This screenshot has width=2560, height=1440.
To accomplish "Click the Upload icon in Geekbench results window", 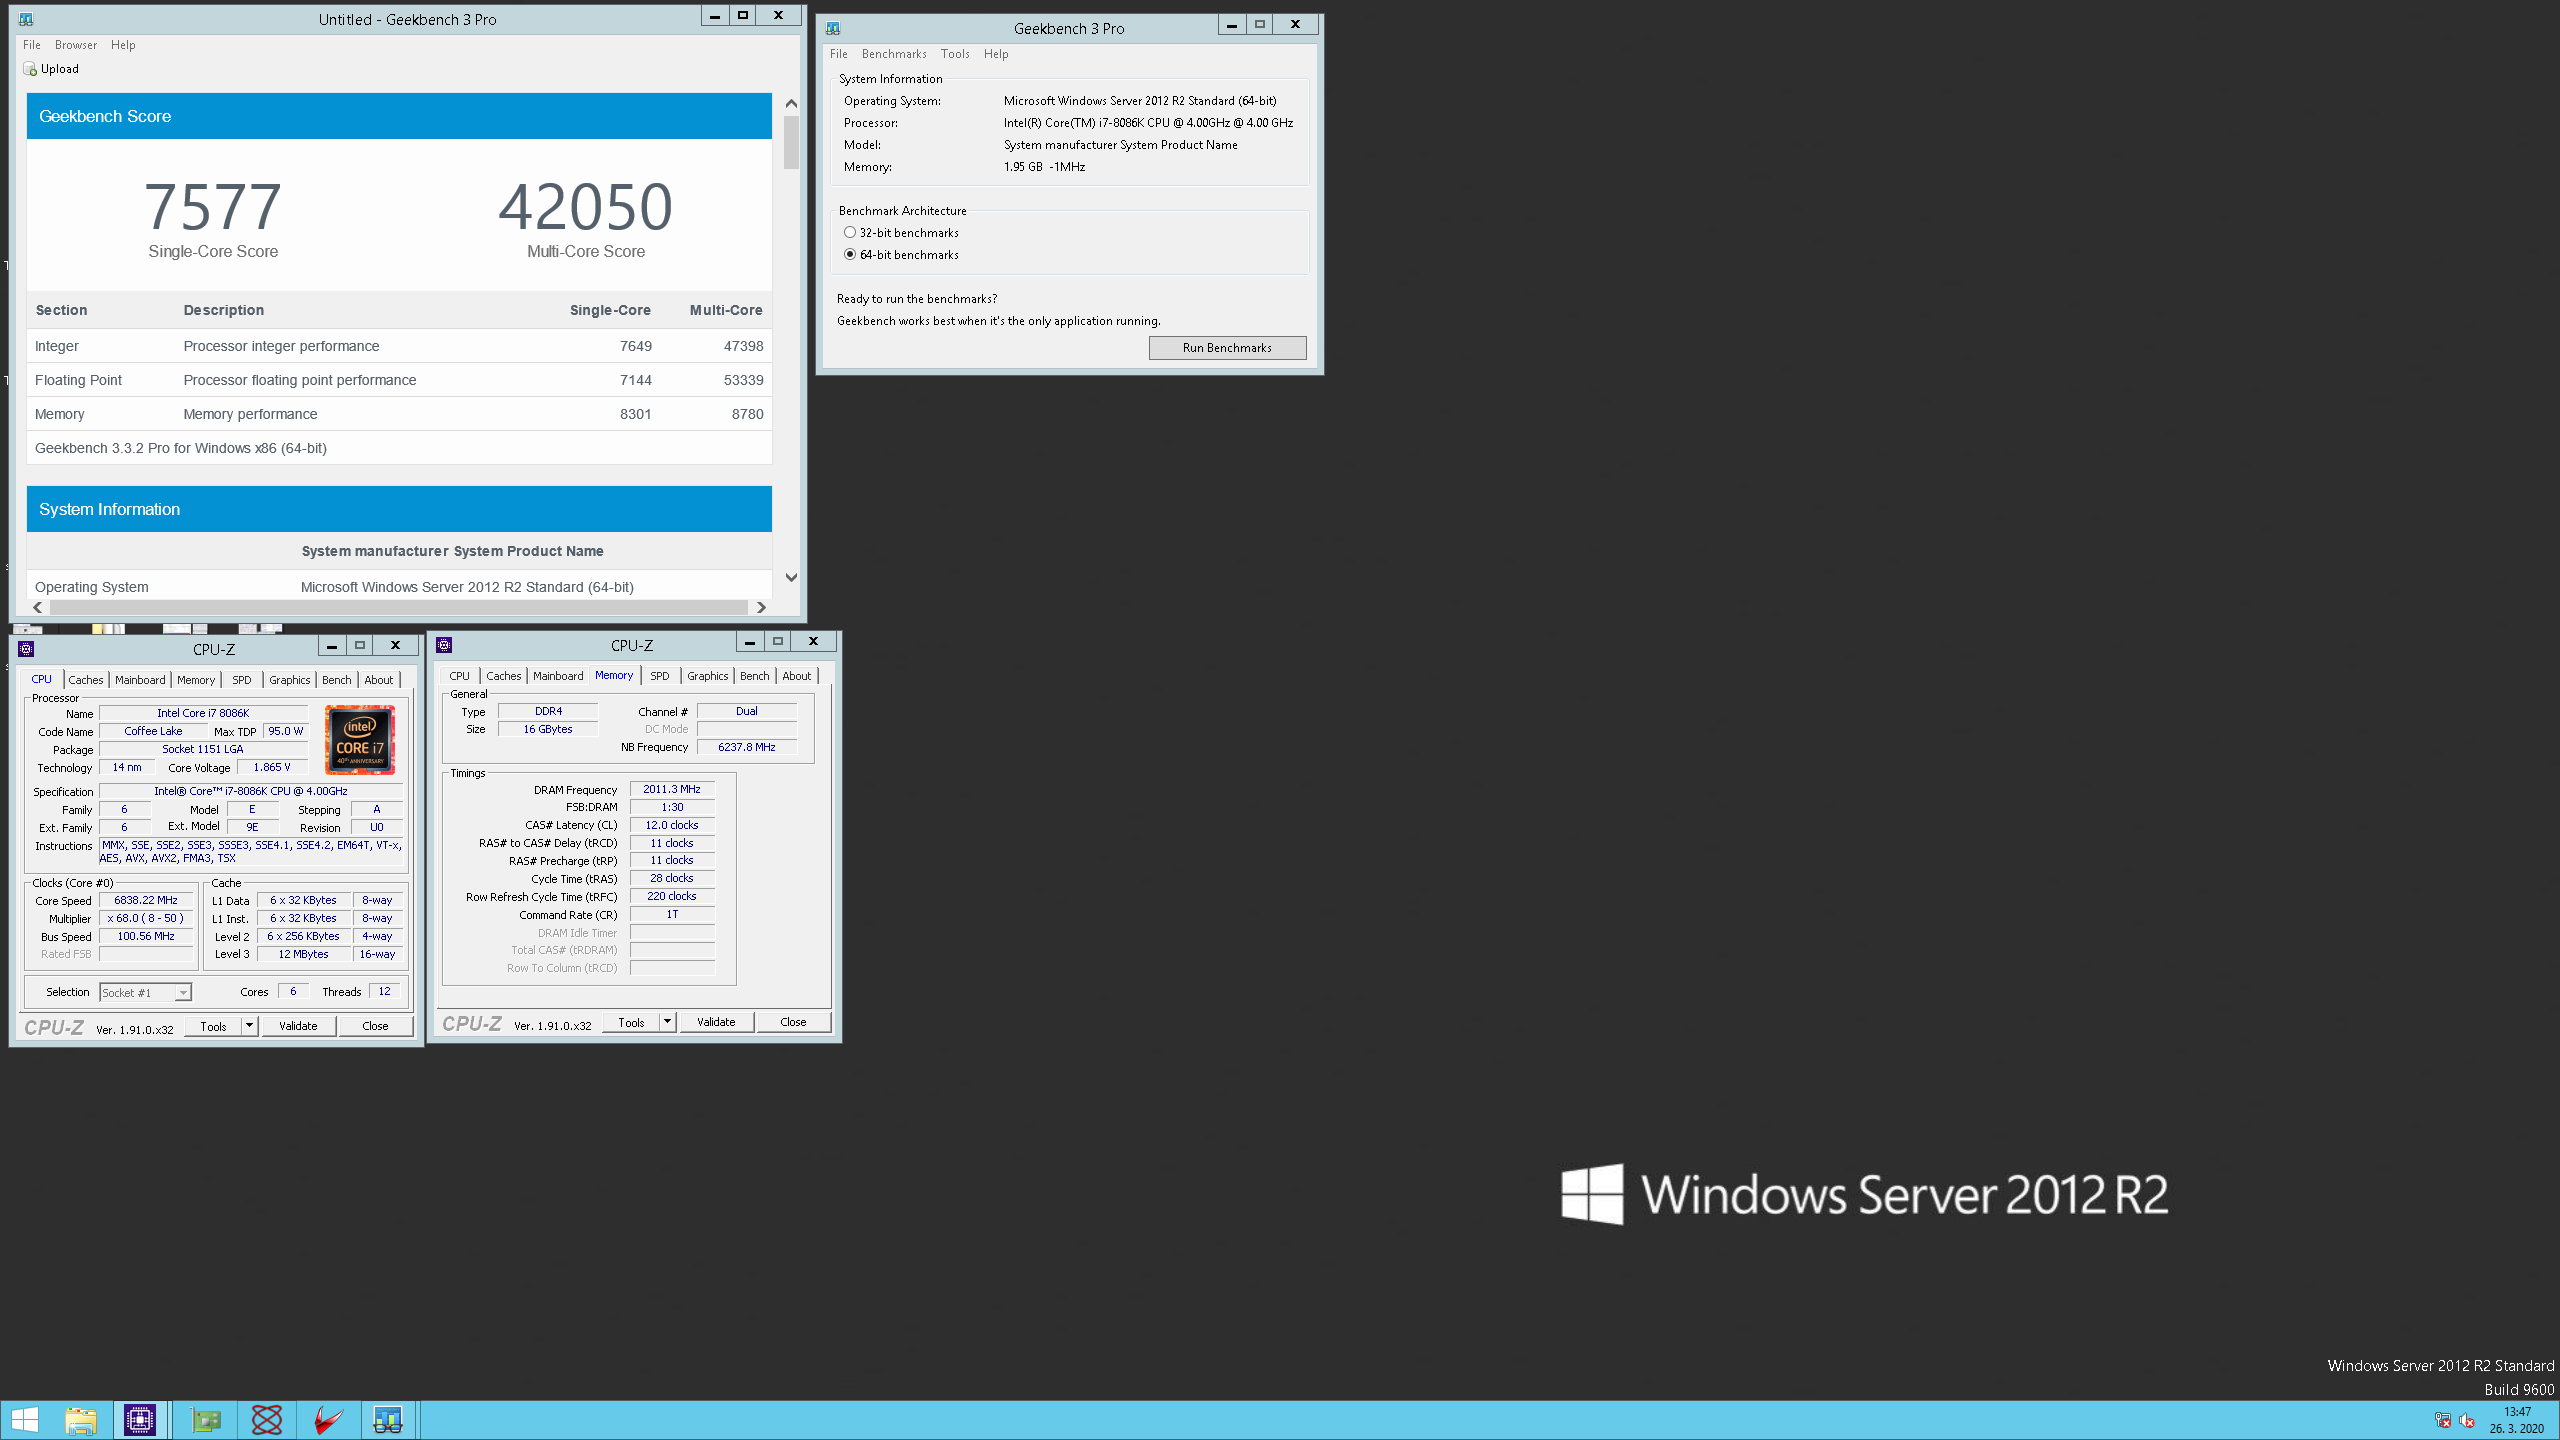I will 30,69.
